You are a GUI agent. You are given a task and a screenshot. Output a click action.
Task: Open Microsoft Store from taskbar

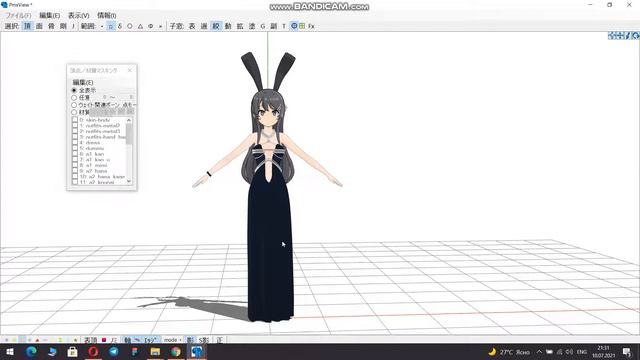pos(72,352)
